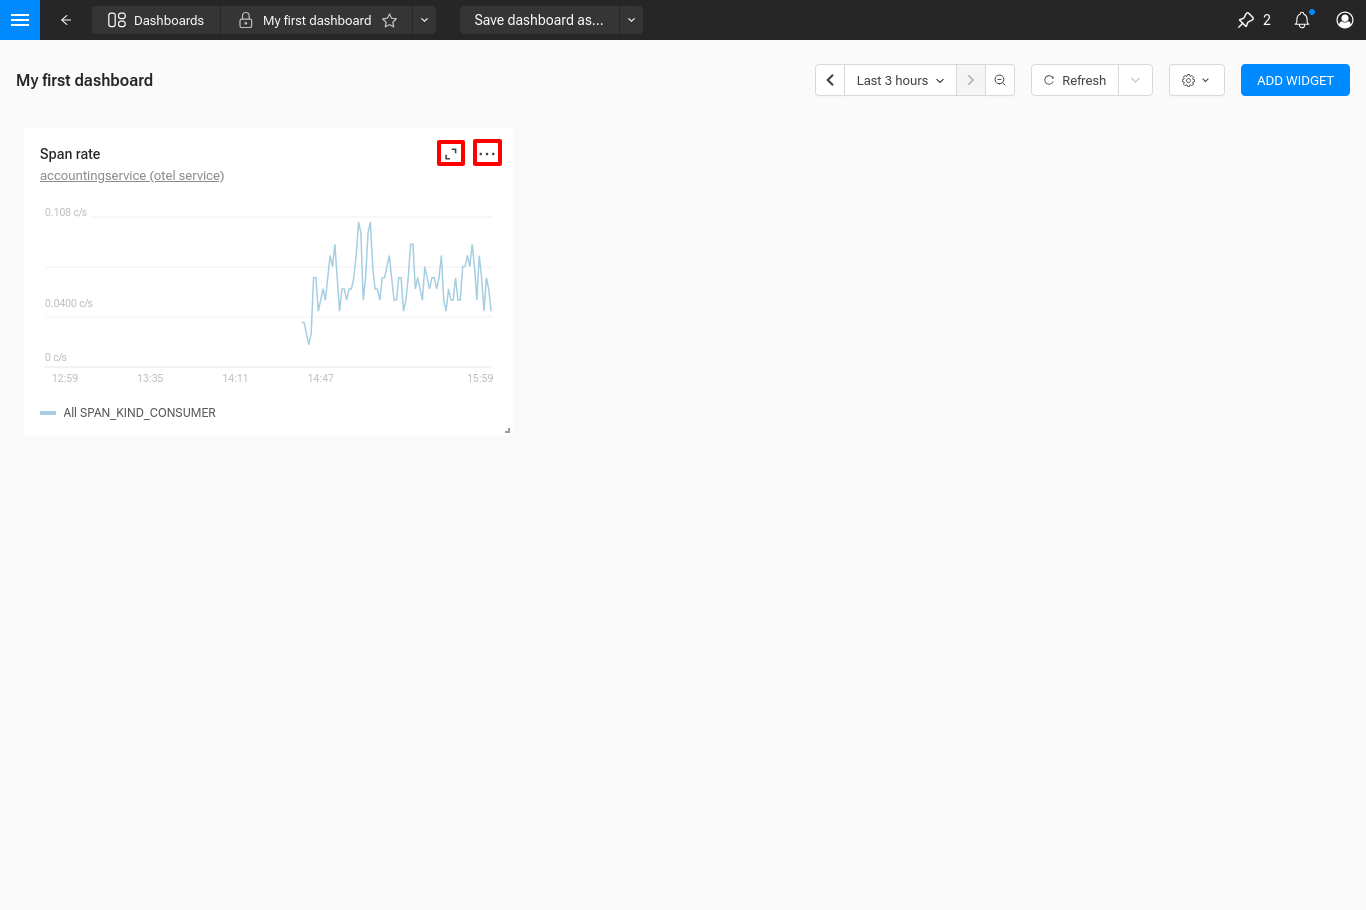Open the pinned items icon
This screenshot has width=1366, height=910.
click(x=1246, y=20)
